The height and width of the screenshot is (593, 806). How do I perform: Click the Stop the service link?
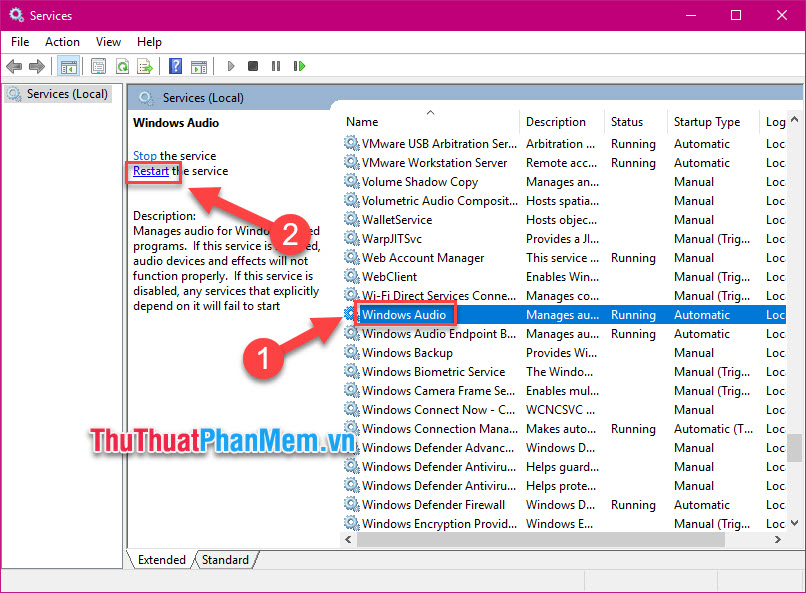click(x=145, y=156)
